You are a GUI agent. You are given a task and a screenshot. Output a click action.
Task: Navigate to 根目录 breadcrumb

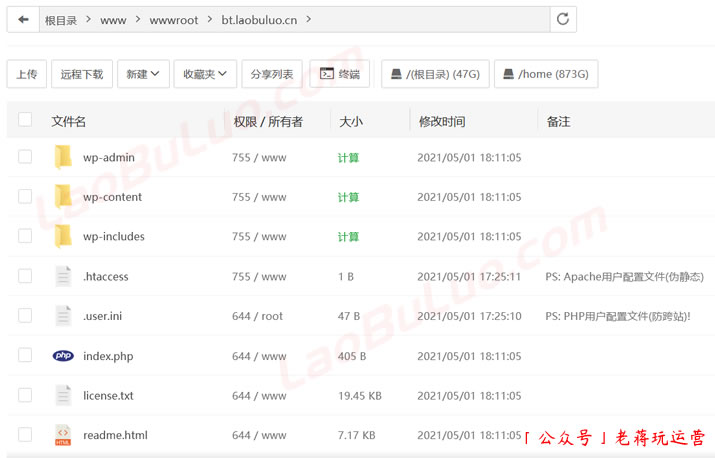coord(61,20)
